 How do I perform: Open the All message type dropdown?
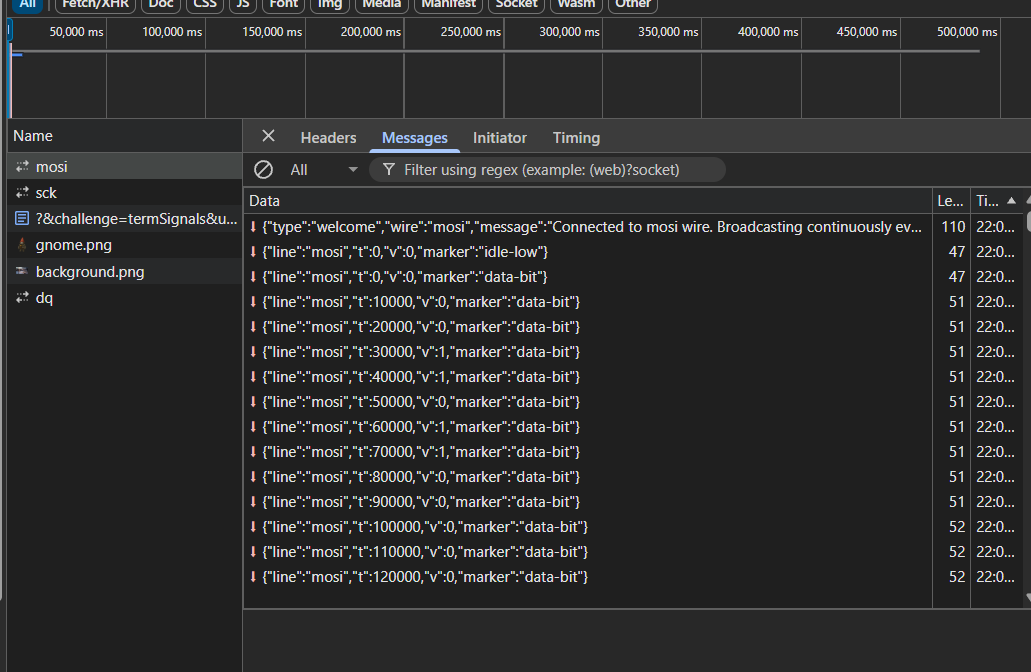(324, 170)
